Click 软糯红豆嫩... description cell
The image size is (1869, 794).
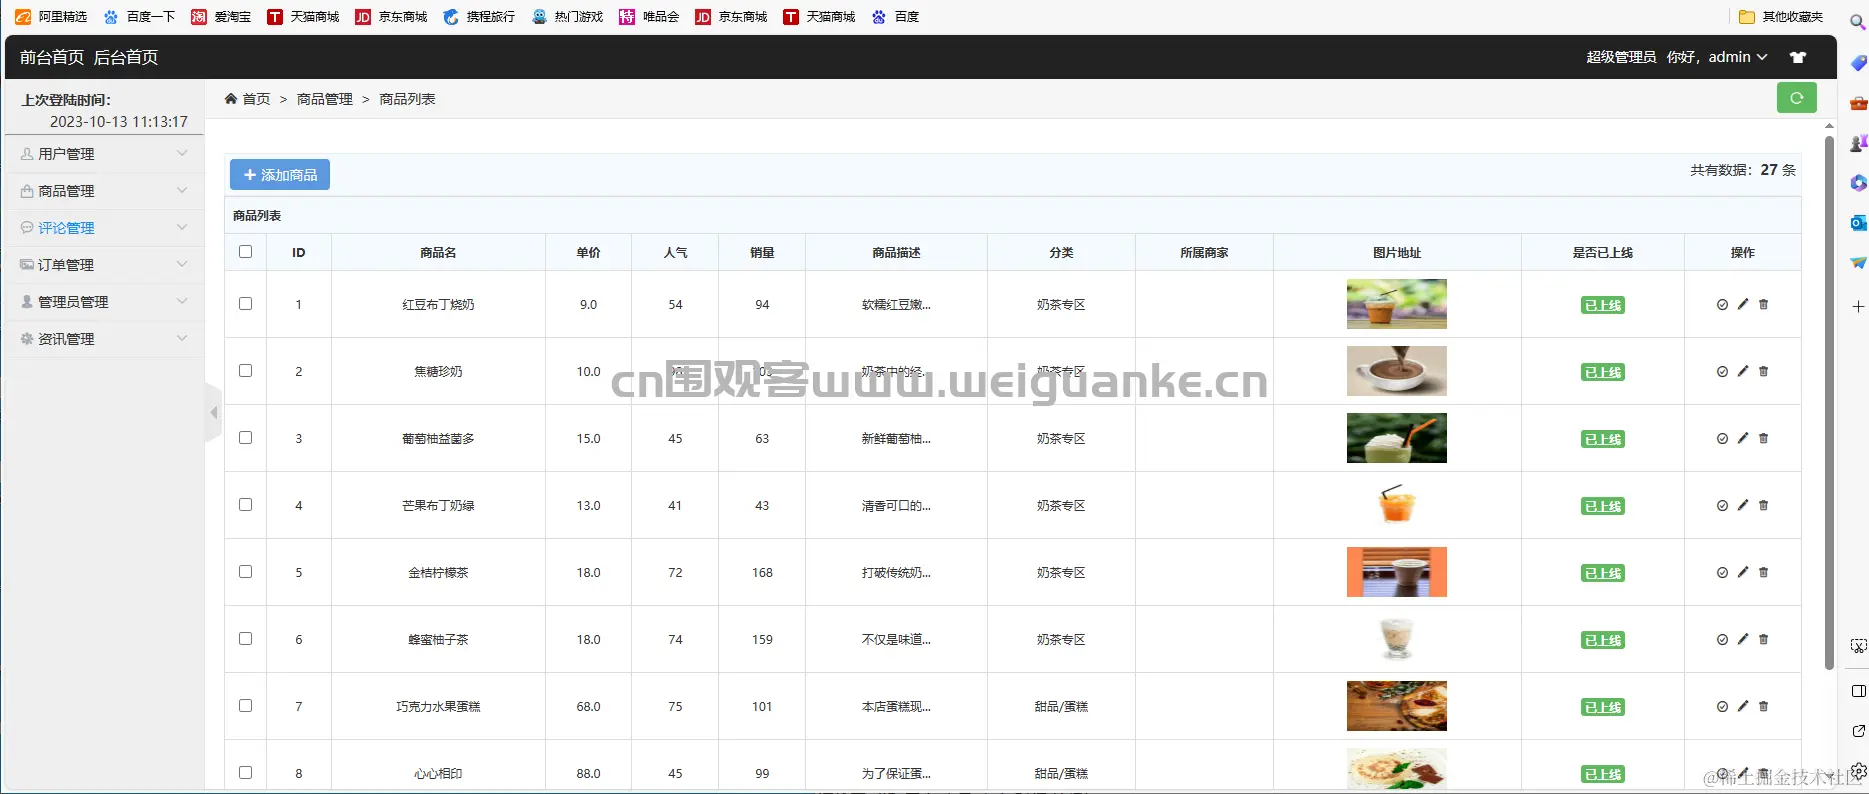(x=896, y=305)
